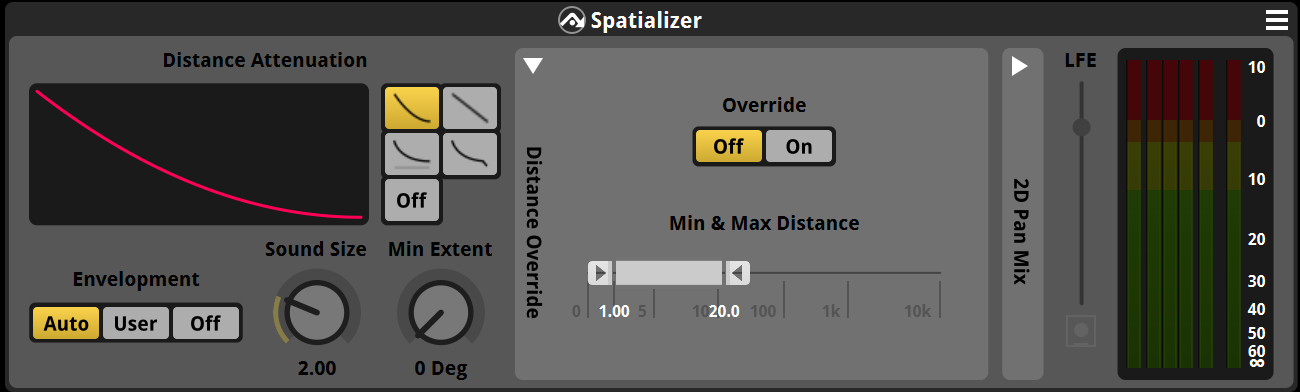The width and height of the screenshot is (1300, 392).
Task: Click the 'Distance Attenuation' heading
Action: (x=265, y=60)
